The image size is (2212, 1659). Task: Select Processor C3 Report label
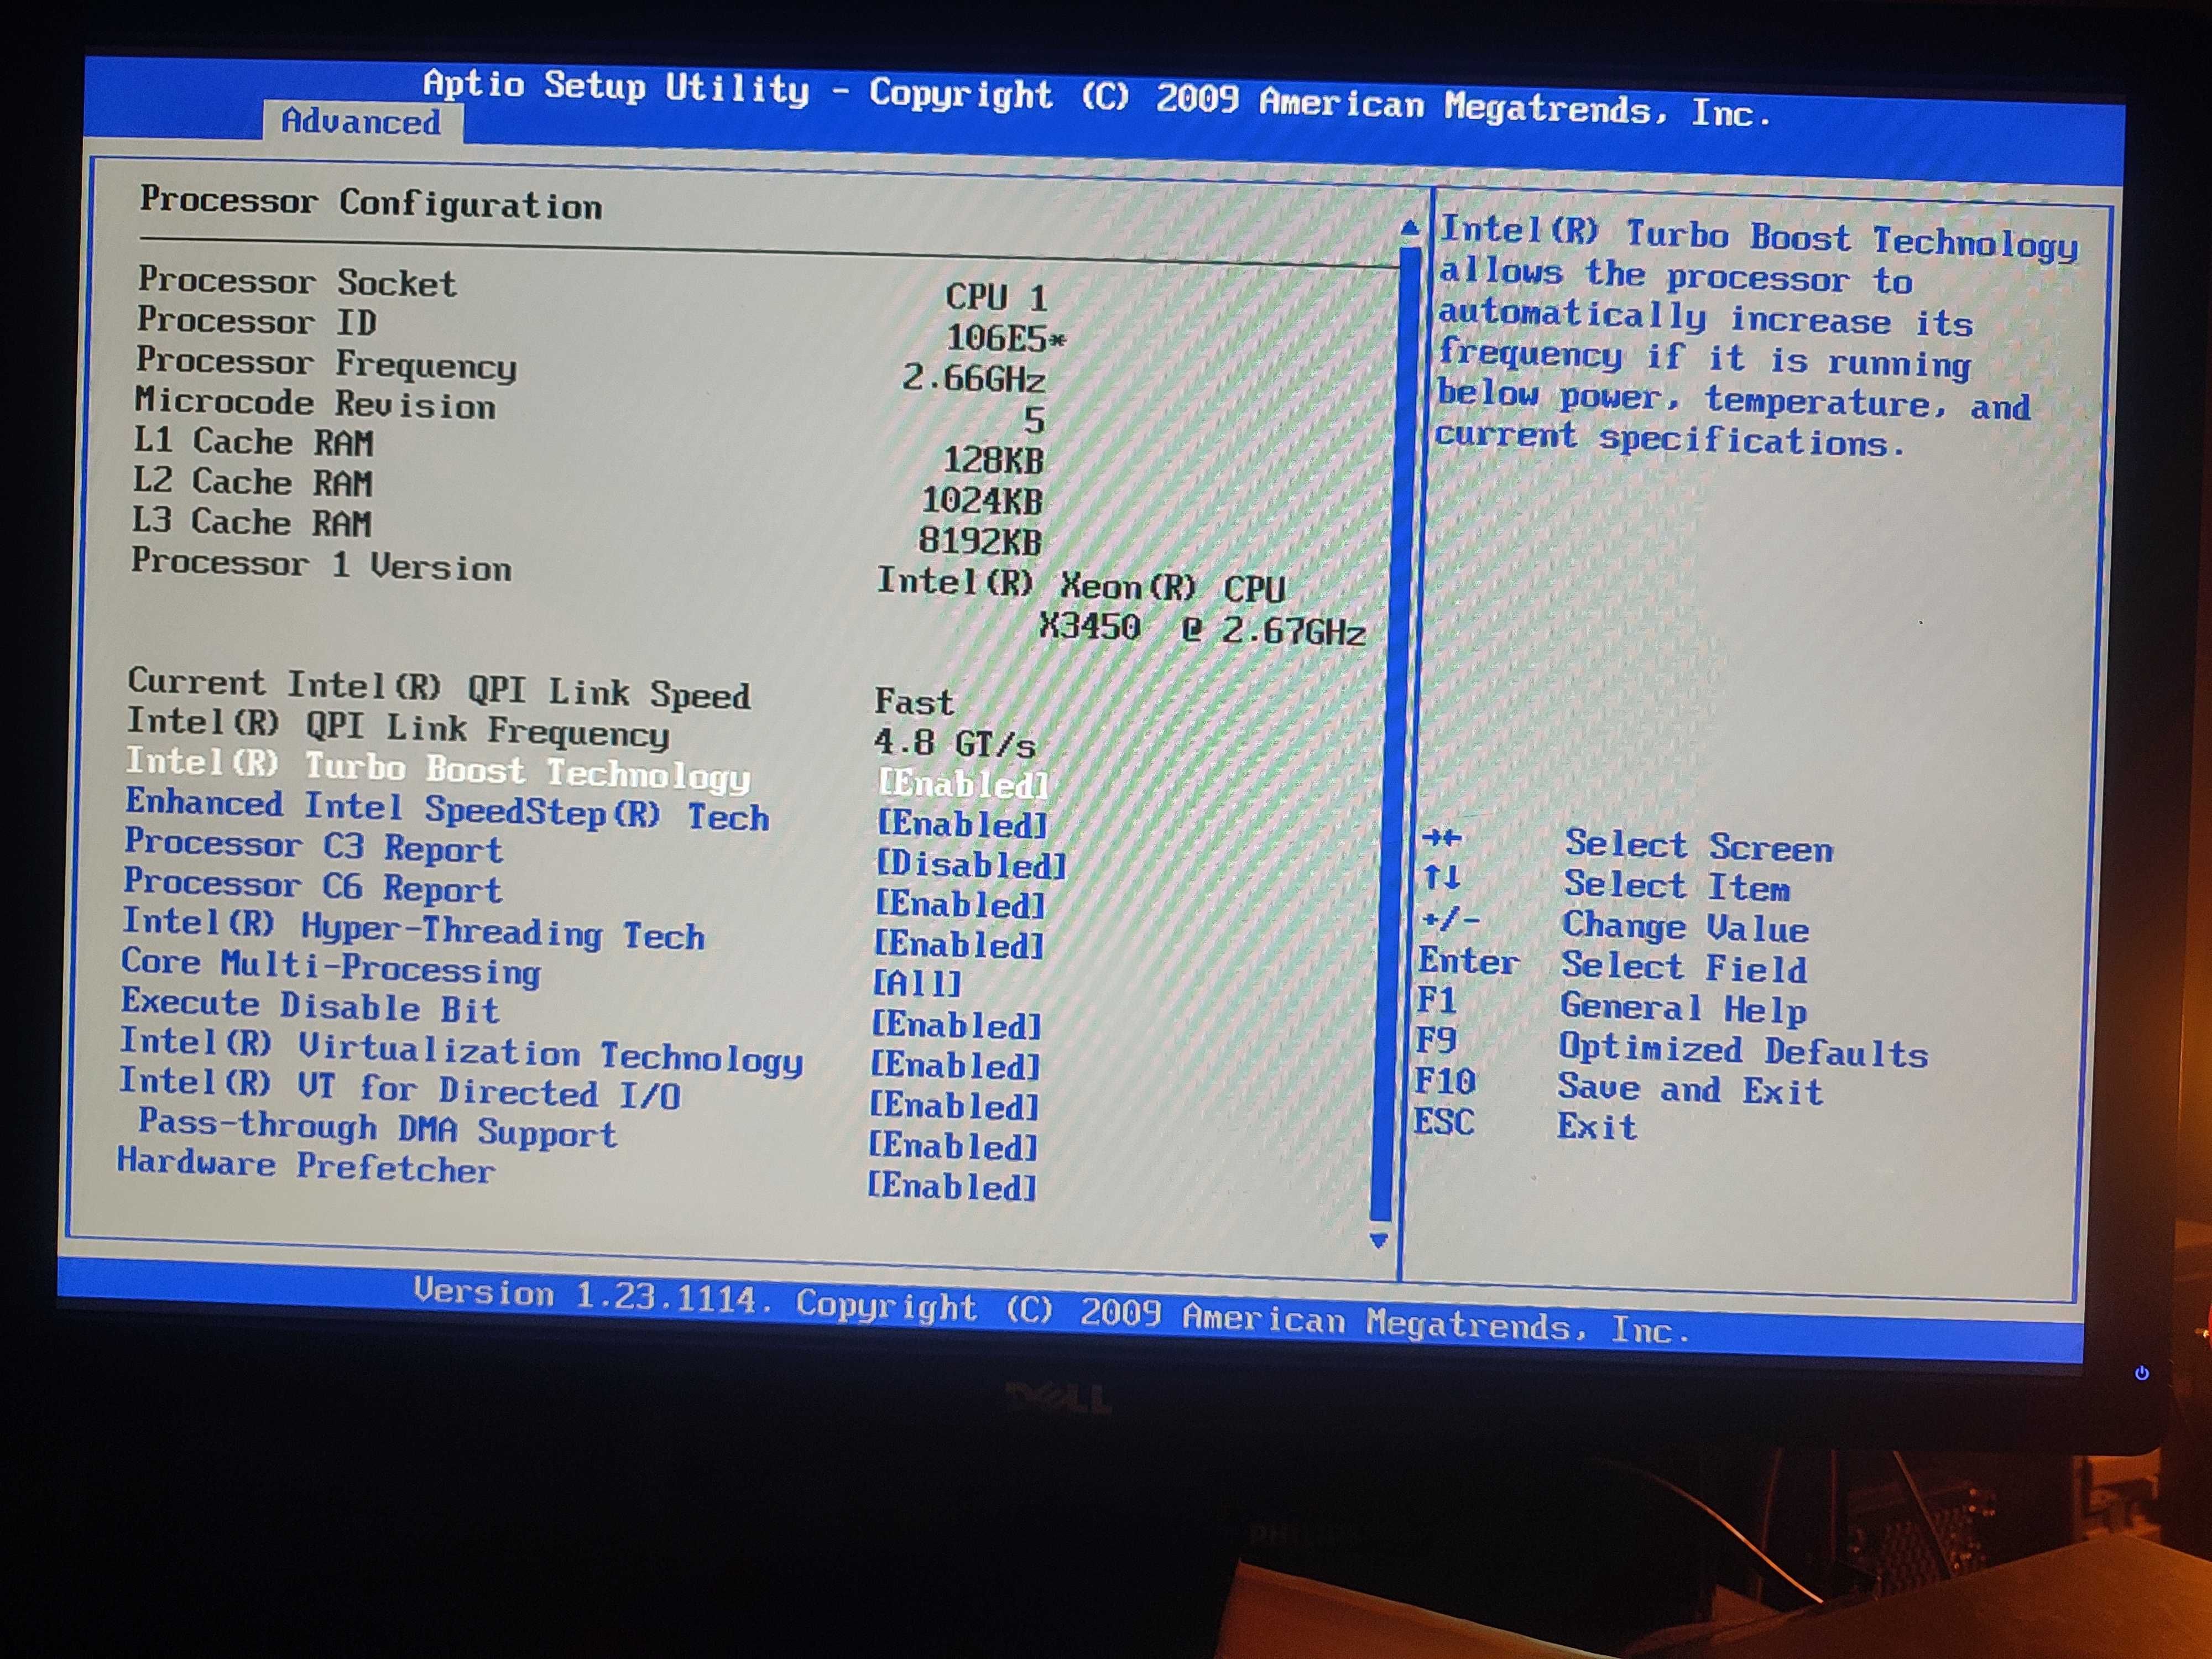click(313, 846)
